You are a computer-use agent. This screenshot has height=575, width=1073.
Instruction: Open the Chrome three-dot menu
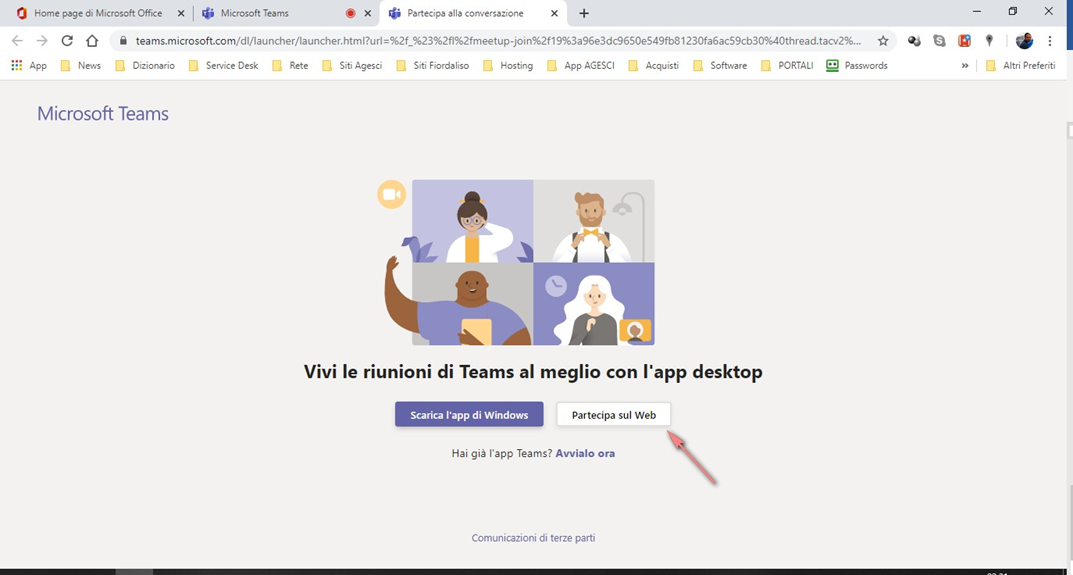tap(1050, 40)
